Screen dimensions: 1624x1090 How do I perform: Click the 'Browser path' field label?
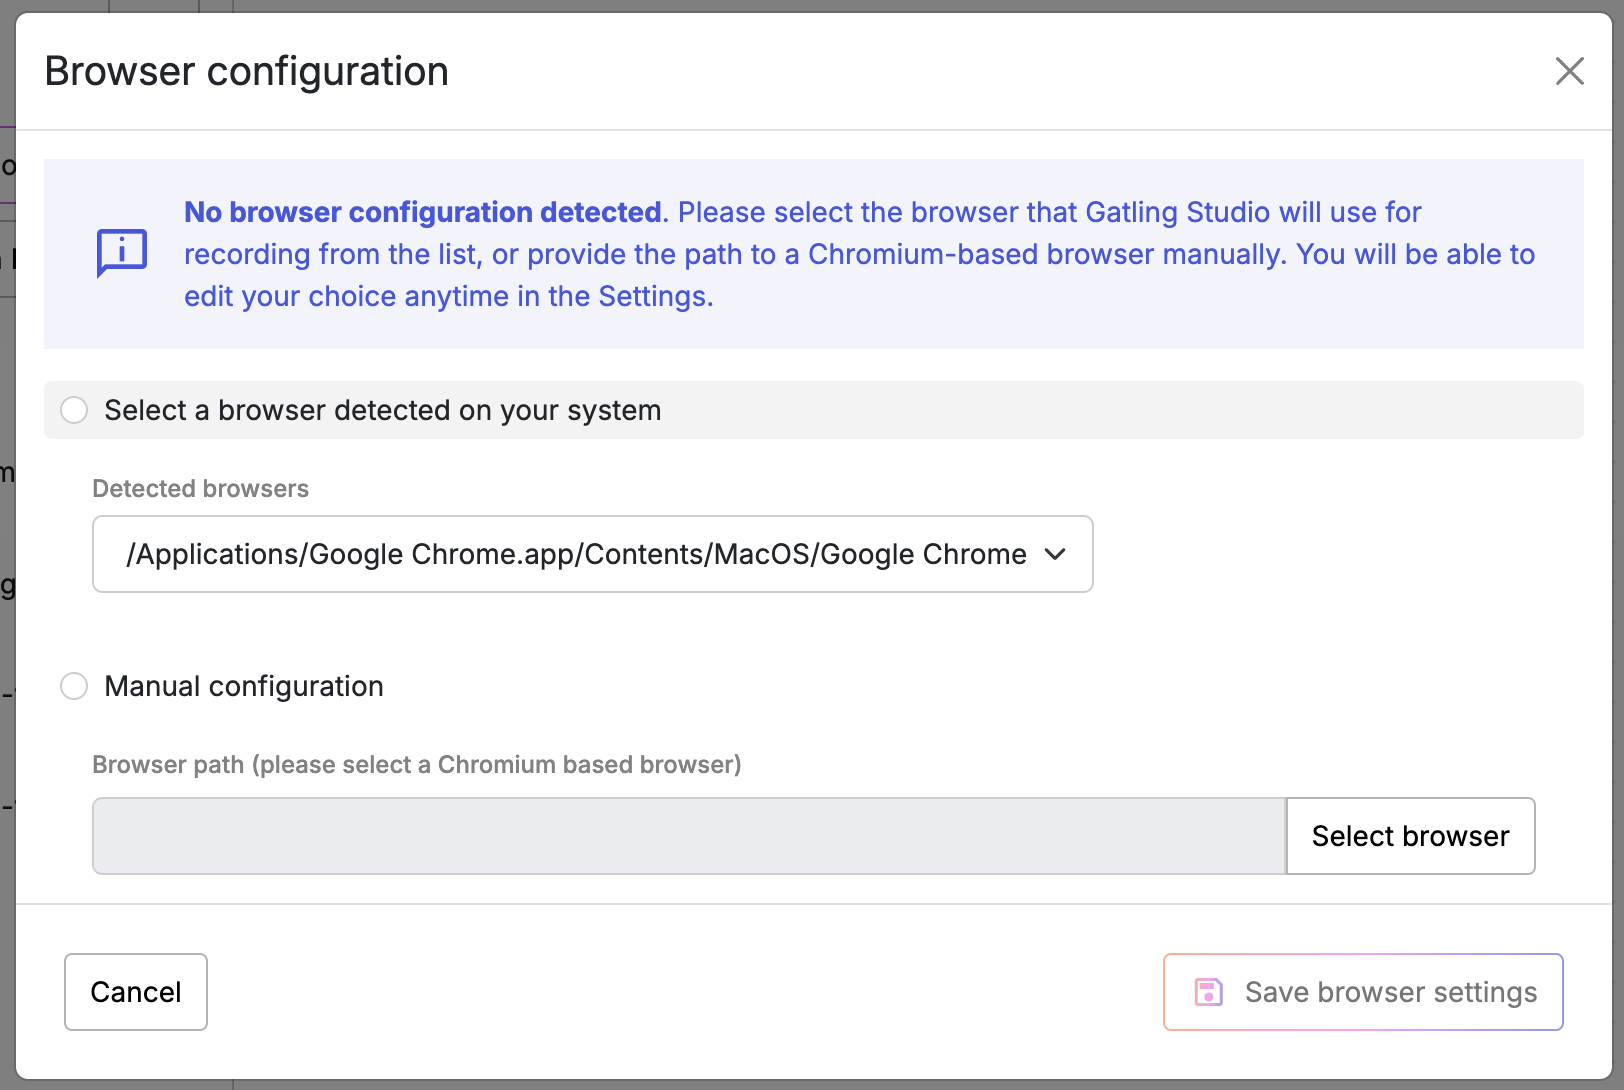(x=416, y=764)
